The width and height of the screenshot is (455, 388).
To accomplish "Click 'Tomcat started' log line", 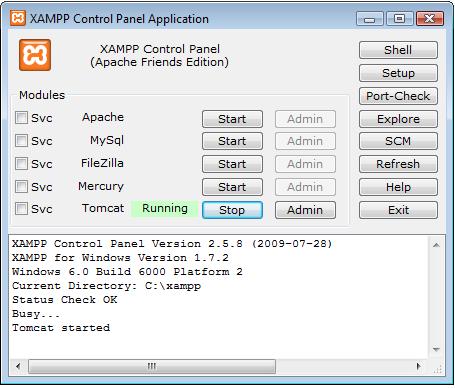I will [61, 328].
